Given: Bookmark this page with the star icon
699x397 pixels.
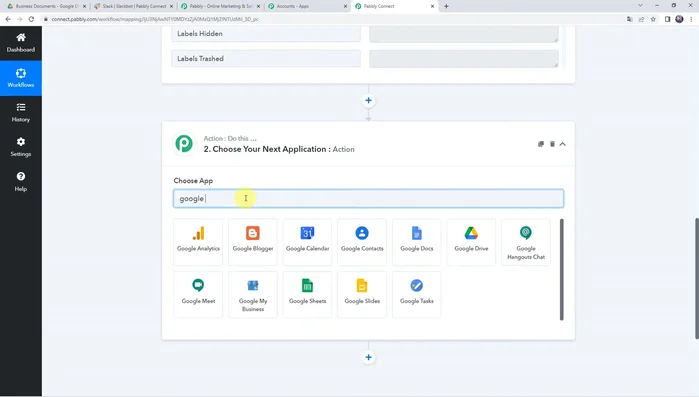Looking at the screenshot, I should coord(653,19).
